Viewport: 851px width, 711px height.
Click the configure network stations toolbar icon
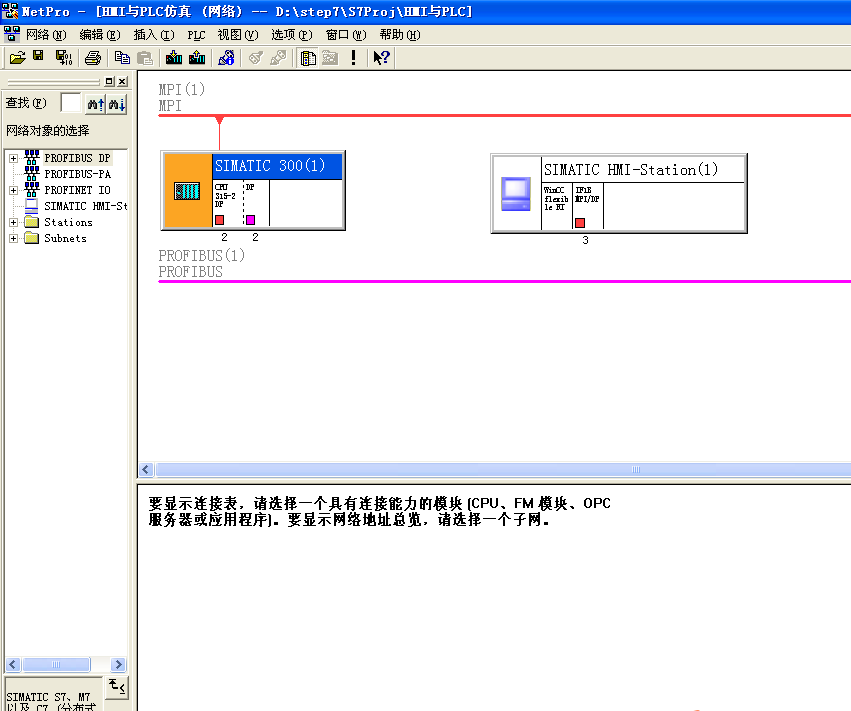[x=226, y=58]
